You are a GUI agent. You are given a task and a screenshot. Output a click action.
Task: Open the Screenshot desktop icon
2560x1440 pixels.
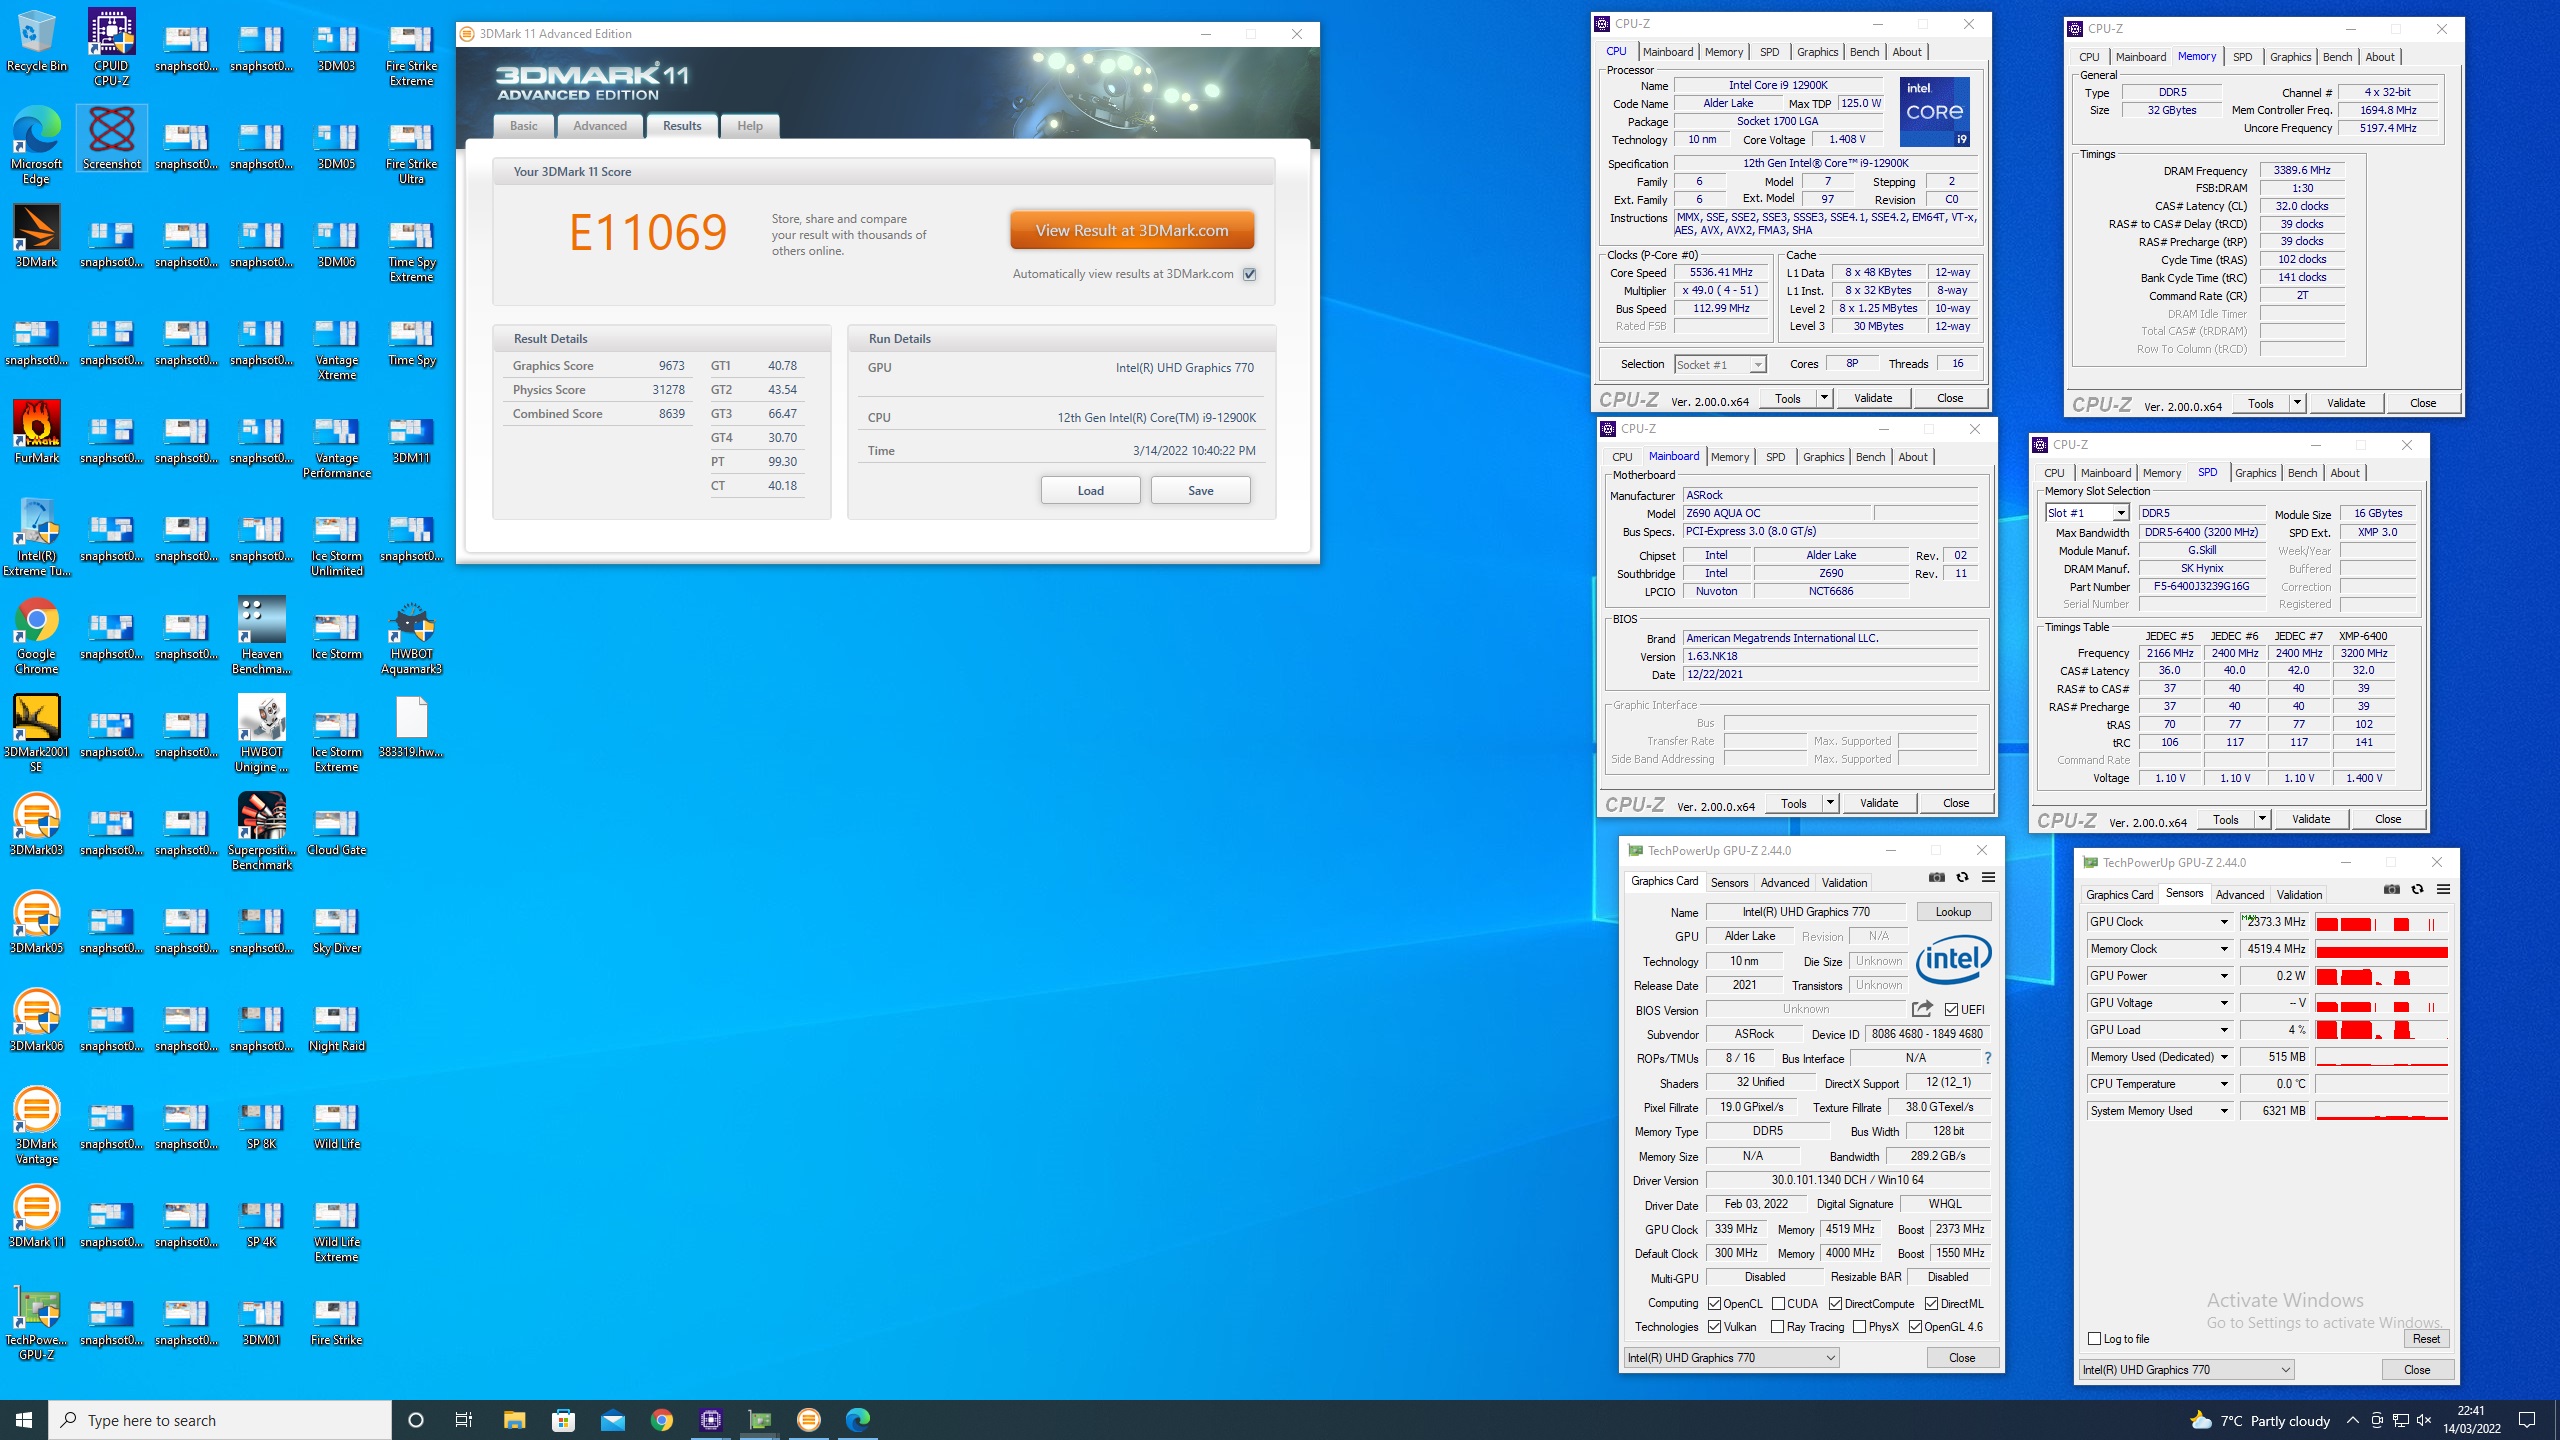click(x=111, y=138)
